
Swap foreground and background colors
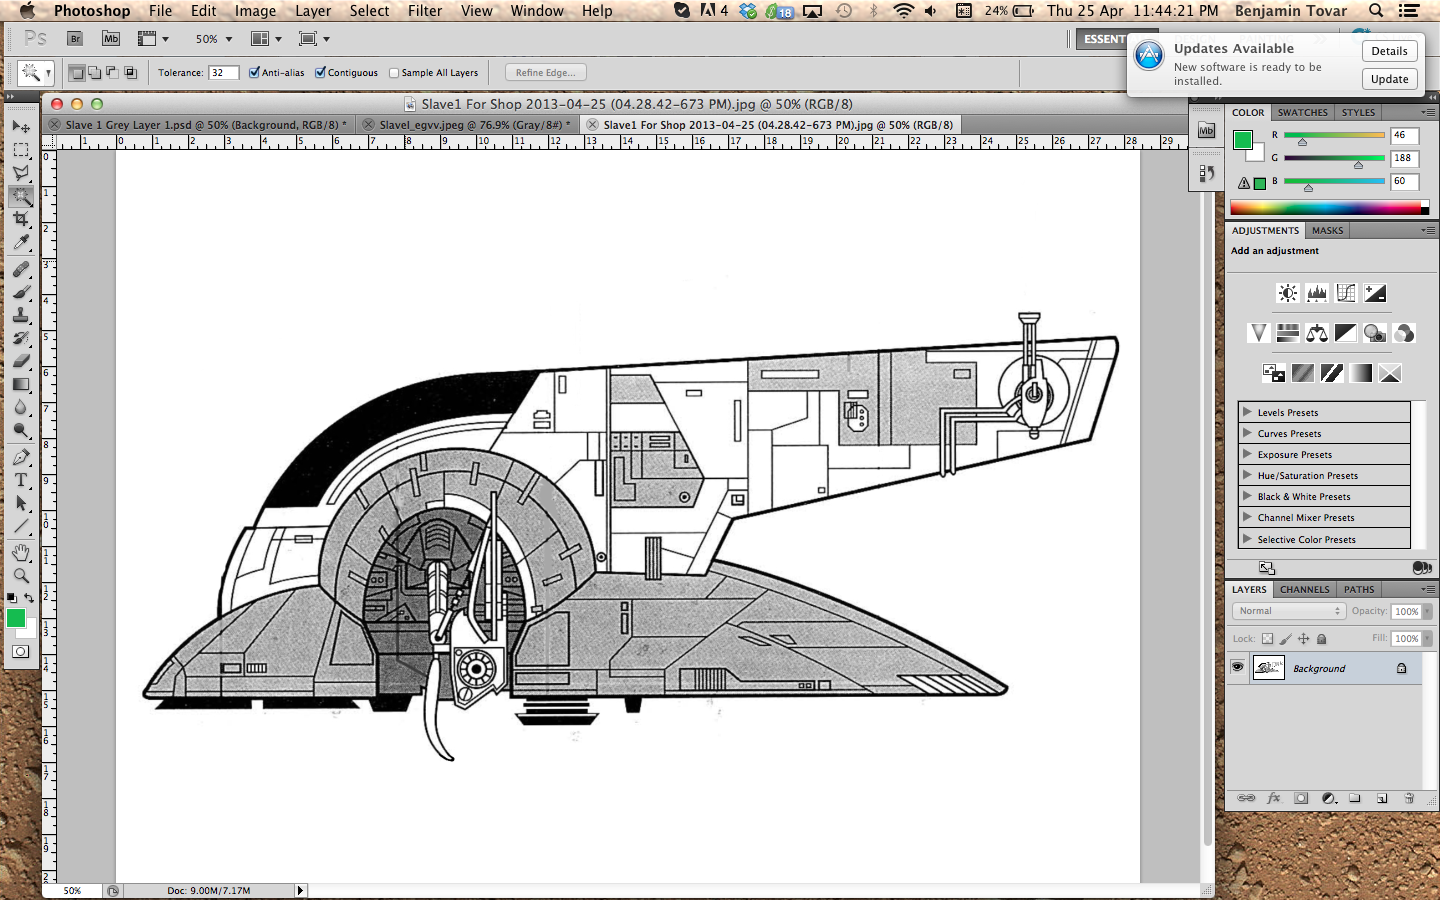pyautogui.click(x=29, y=598)
